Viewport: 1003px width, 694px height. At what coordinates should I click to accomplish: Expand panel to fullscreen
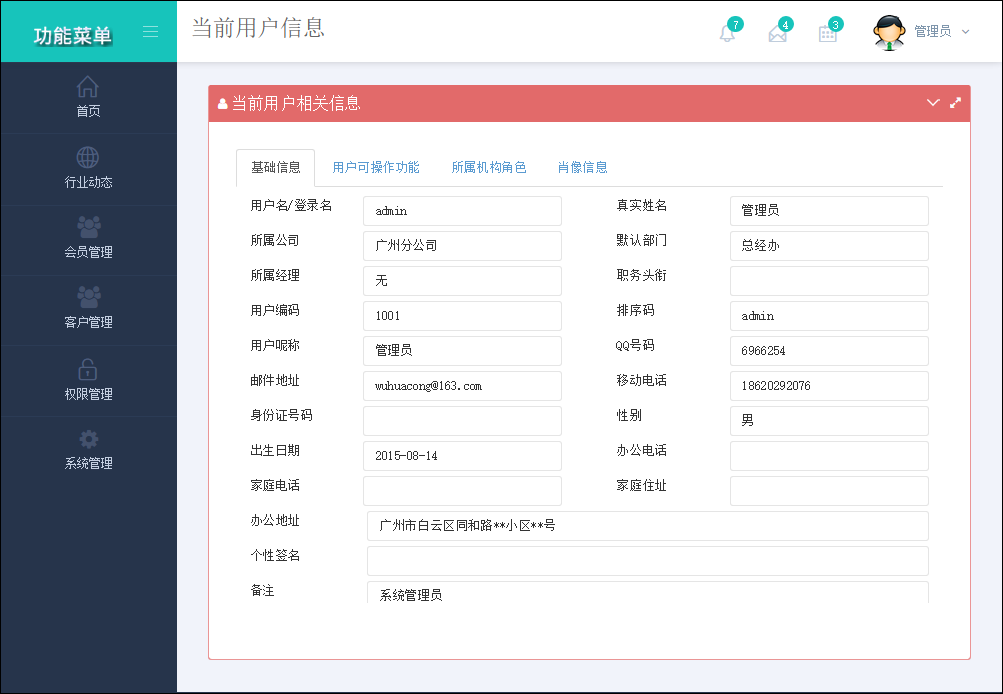pyautogui.click(x=955, y=103)
